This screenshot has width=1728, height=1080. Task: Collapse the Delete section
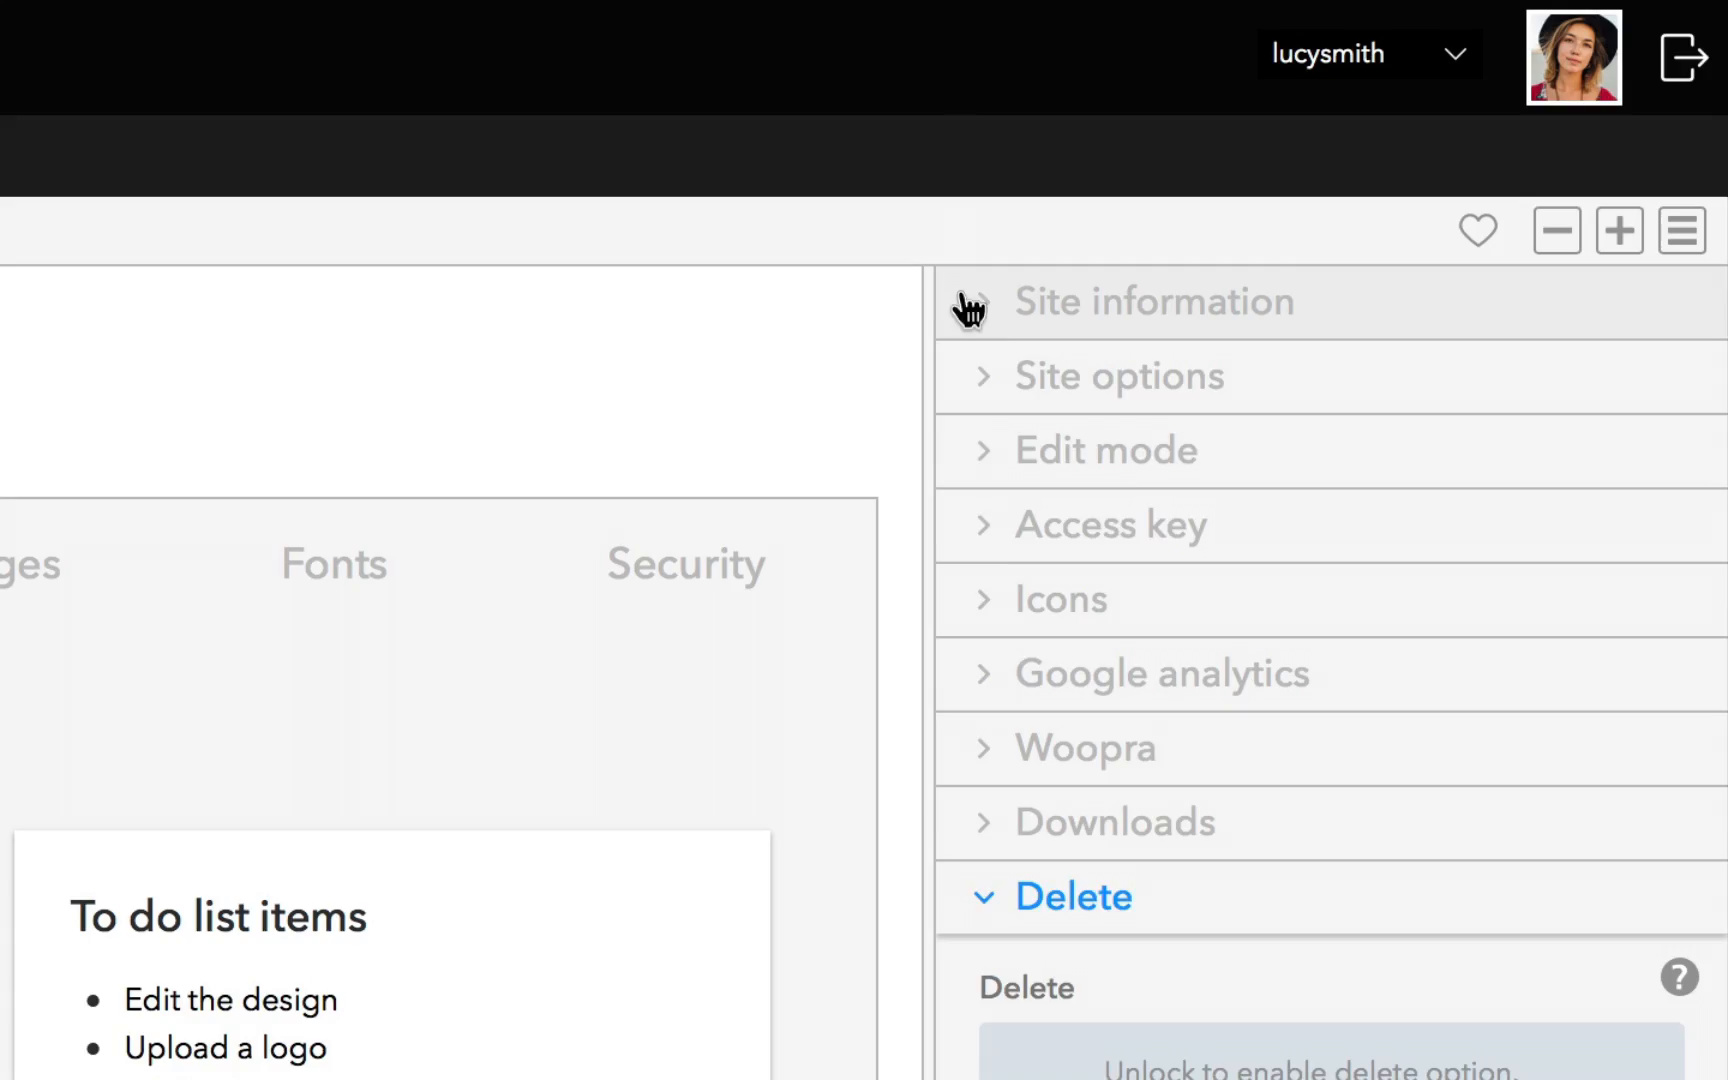click(1332, 897)
